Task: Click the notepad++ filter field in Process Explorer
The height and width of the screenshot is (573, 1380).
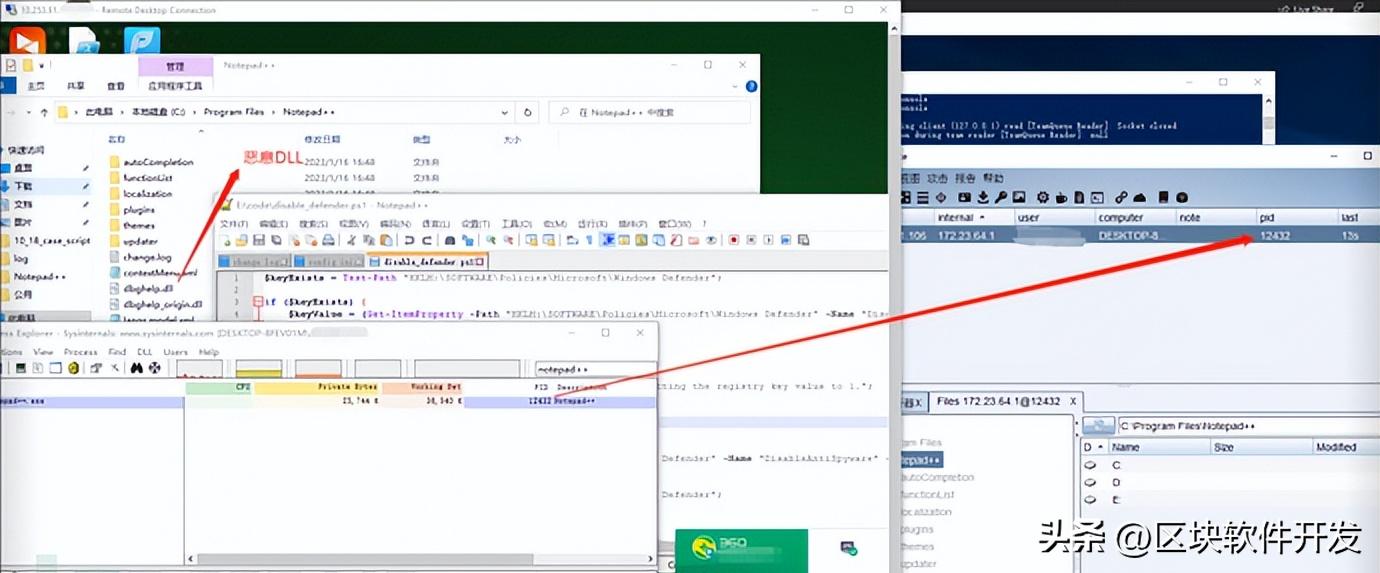Action: (595, 369)
